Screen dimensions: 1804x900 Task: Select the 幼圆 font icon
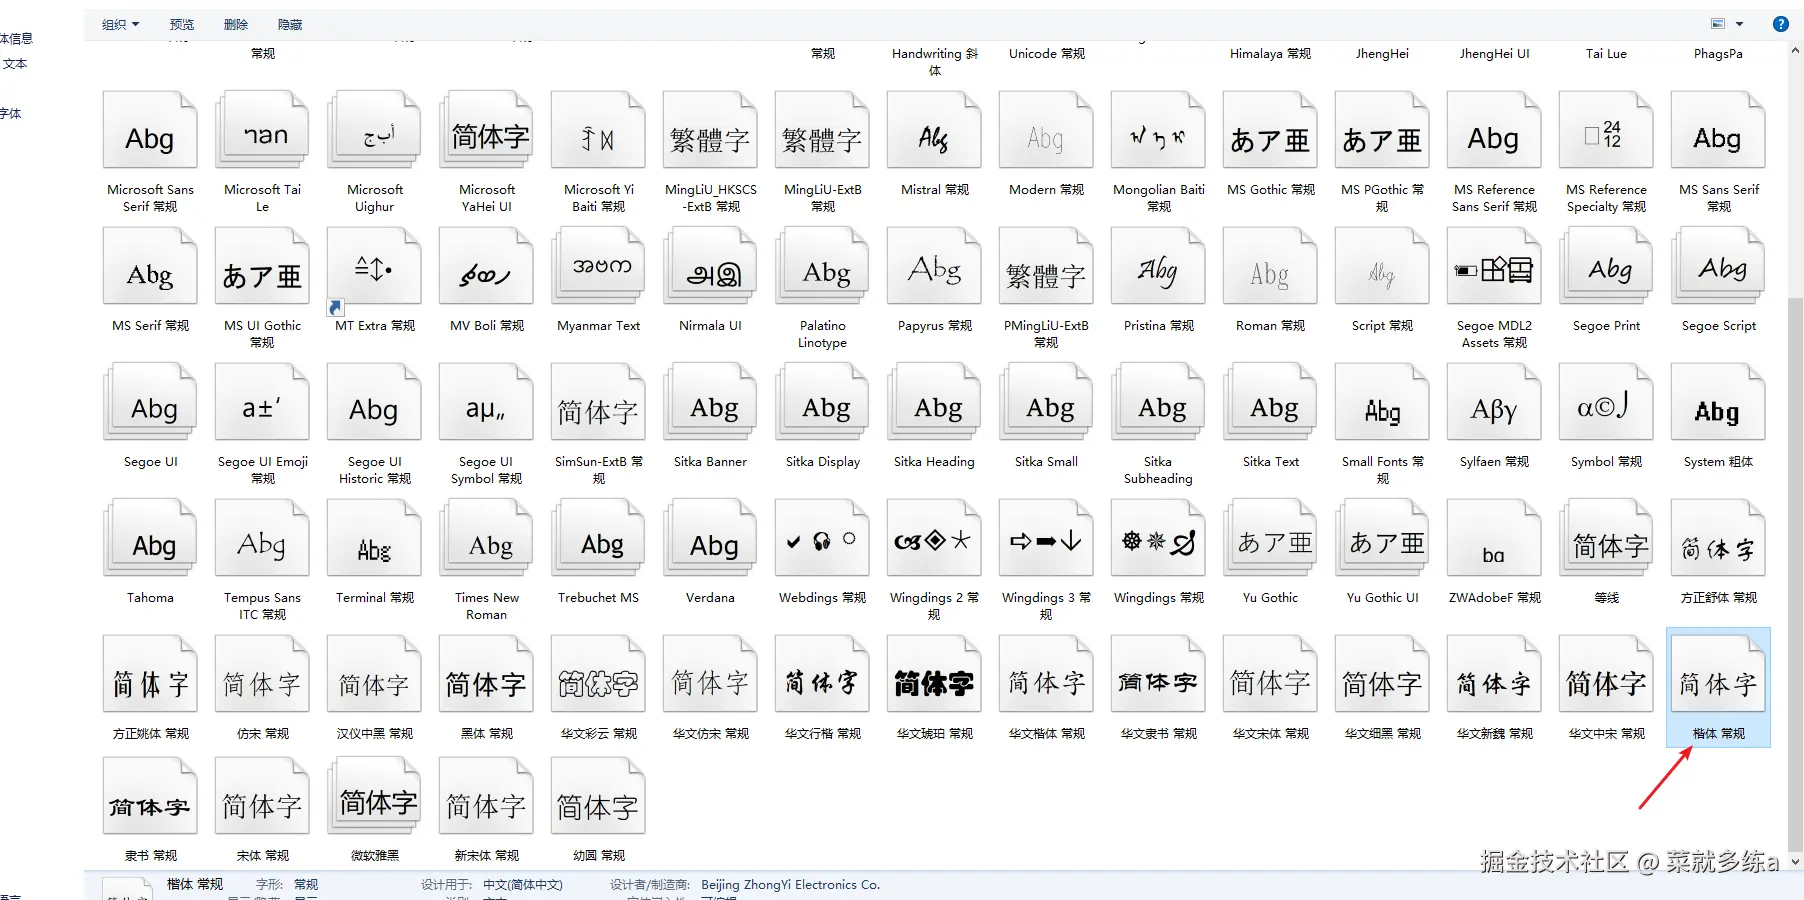[x=598, y=796]
